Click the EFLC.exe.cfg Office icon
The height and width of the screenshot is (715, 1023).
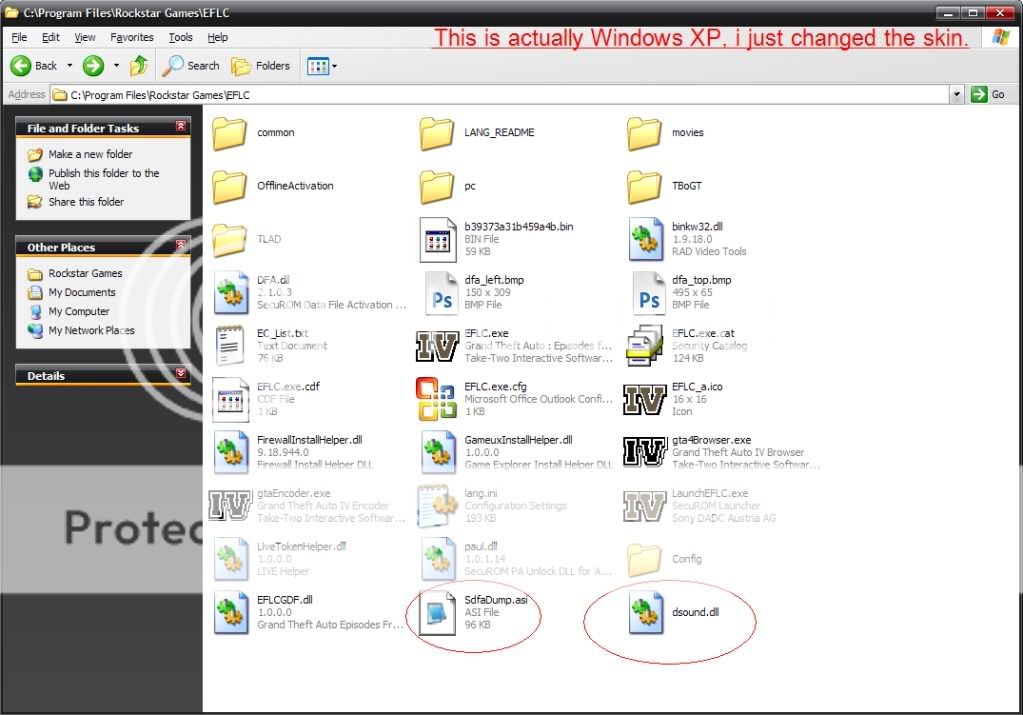coord(437,399)
